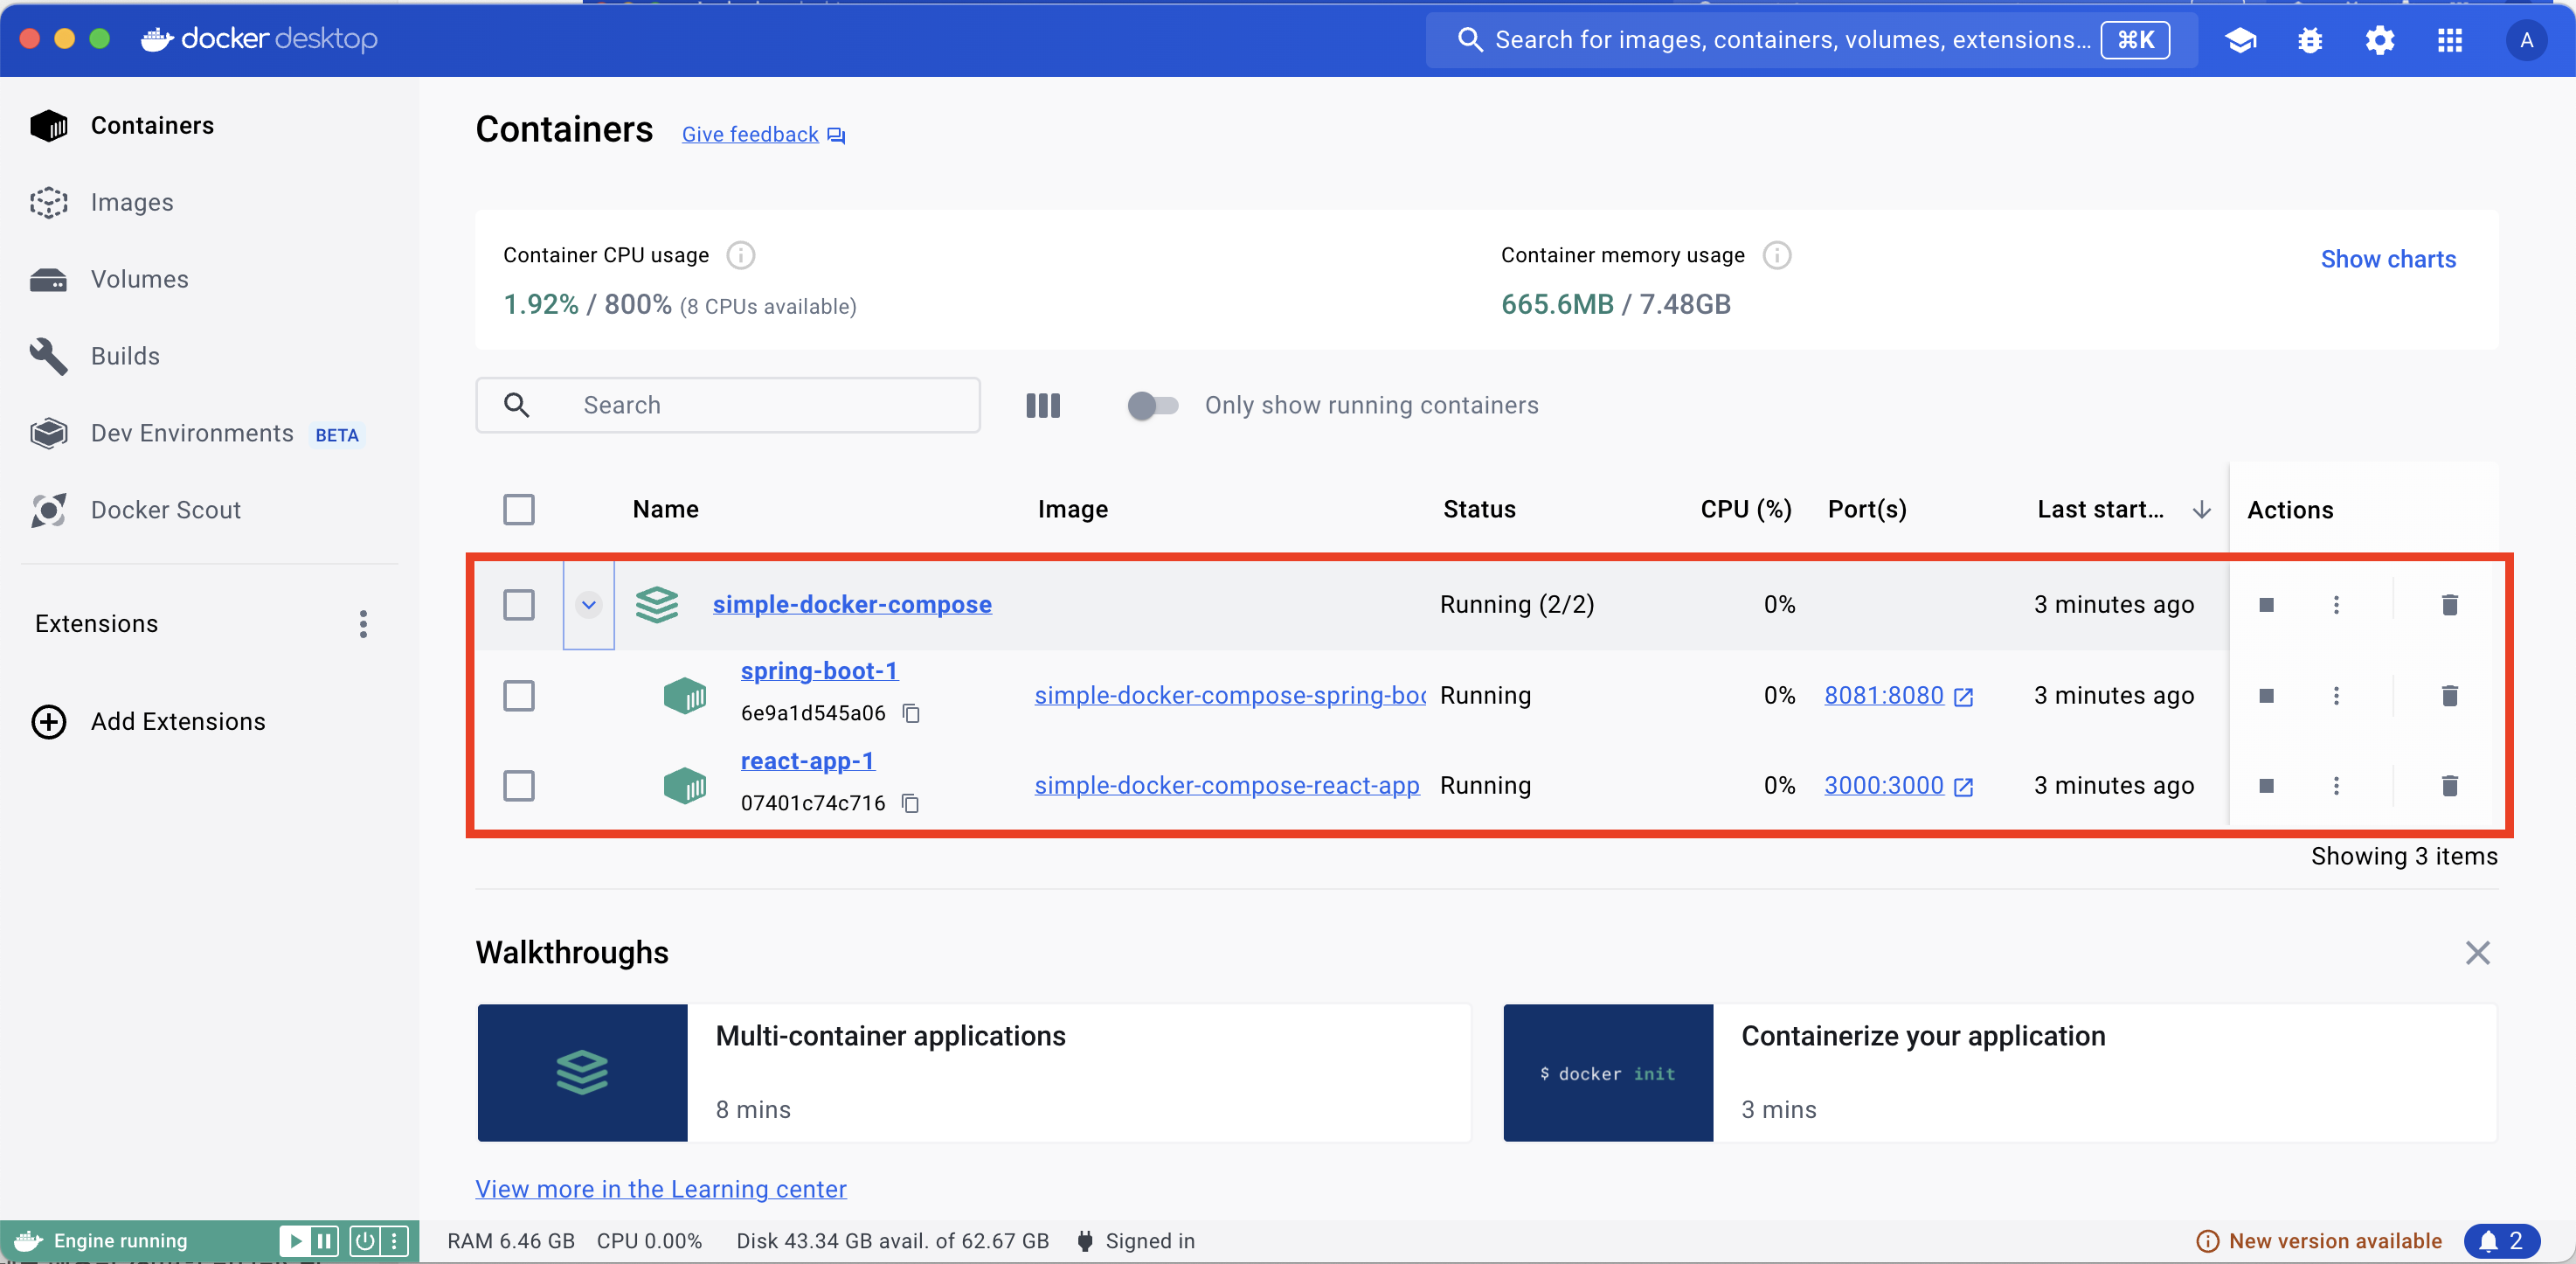Open the Learning center graduation cap icon
The width and height of the screenshot is (2576, 1264).
point(2240,40)
